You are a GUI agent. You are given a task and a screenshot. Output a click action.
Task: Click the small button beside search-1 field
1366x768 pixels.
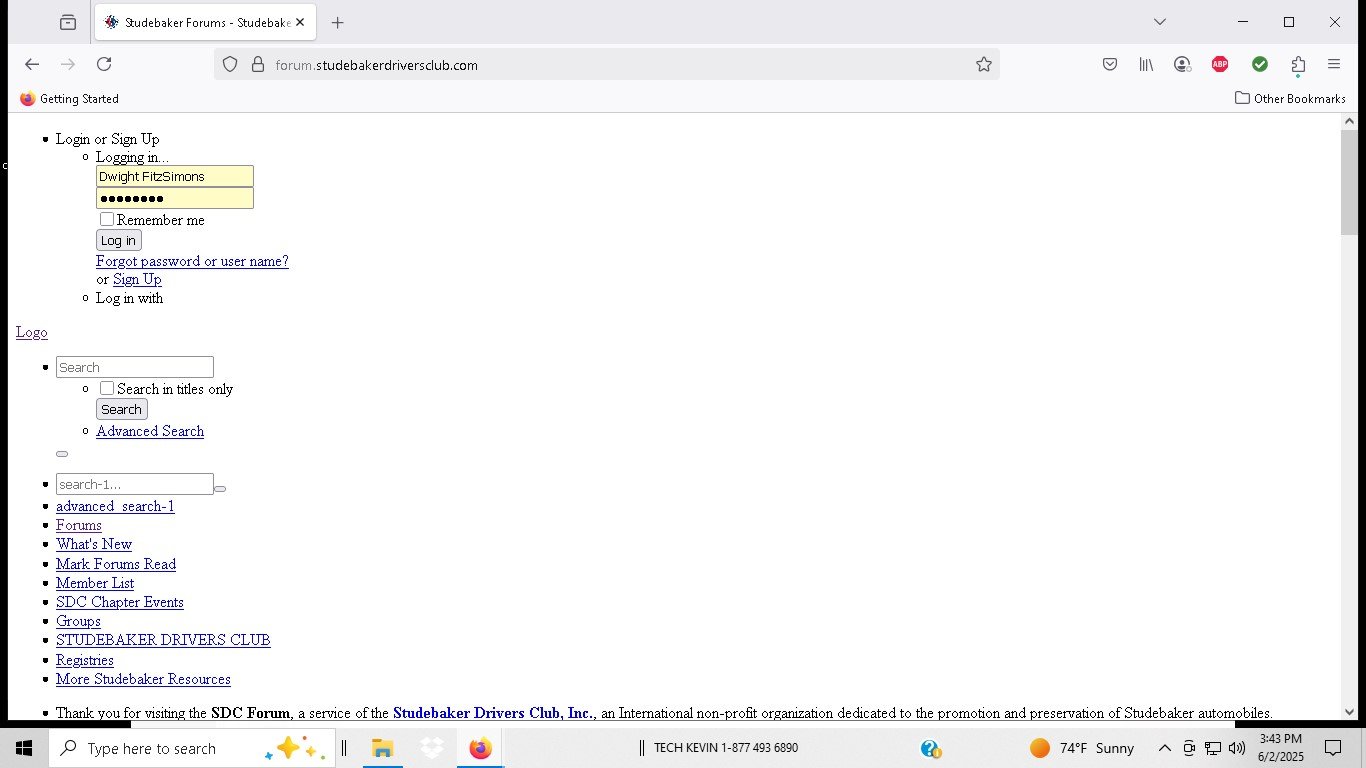point(220,489)
